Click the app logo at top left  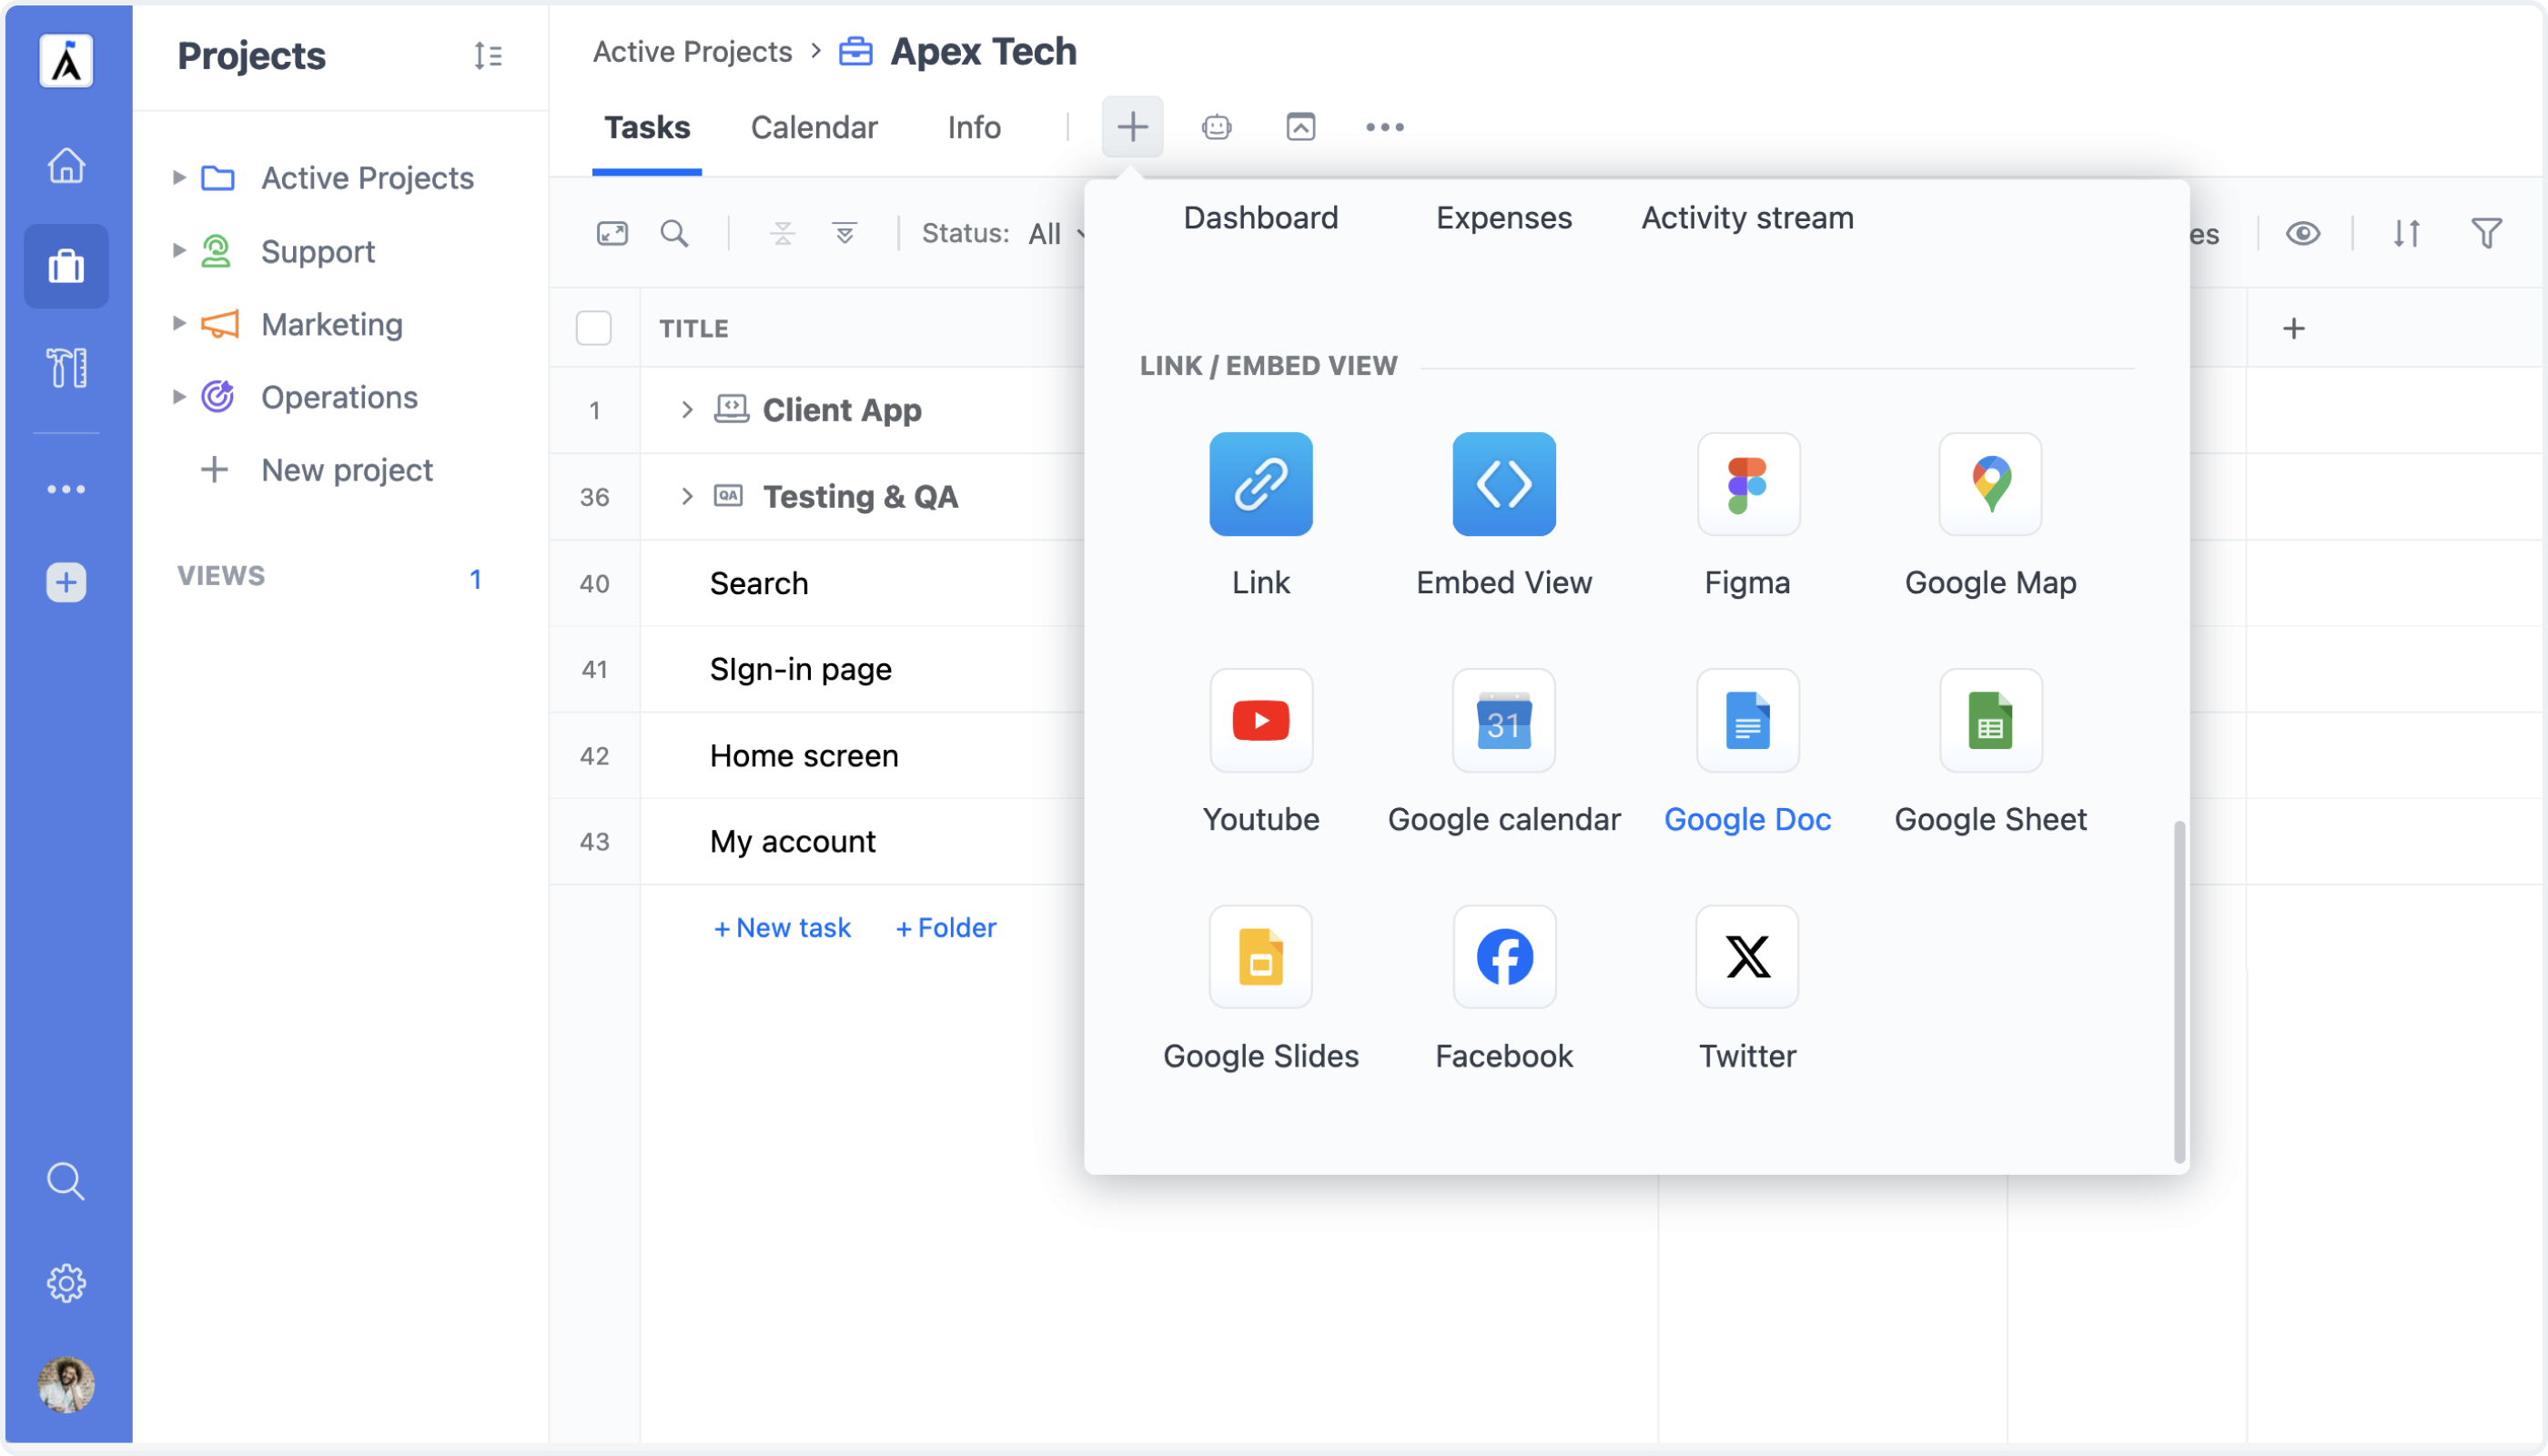(x=66, y=60)
